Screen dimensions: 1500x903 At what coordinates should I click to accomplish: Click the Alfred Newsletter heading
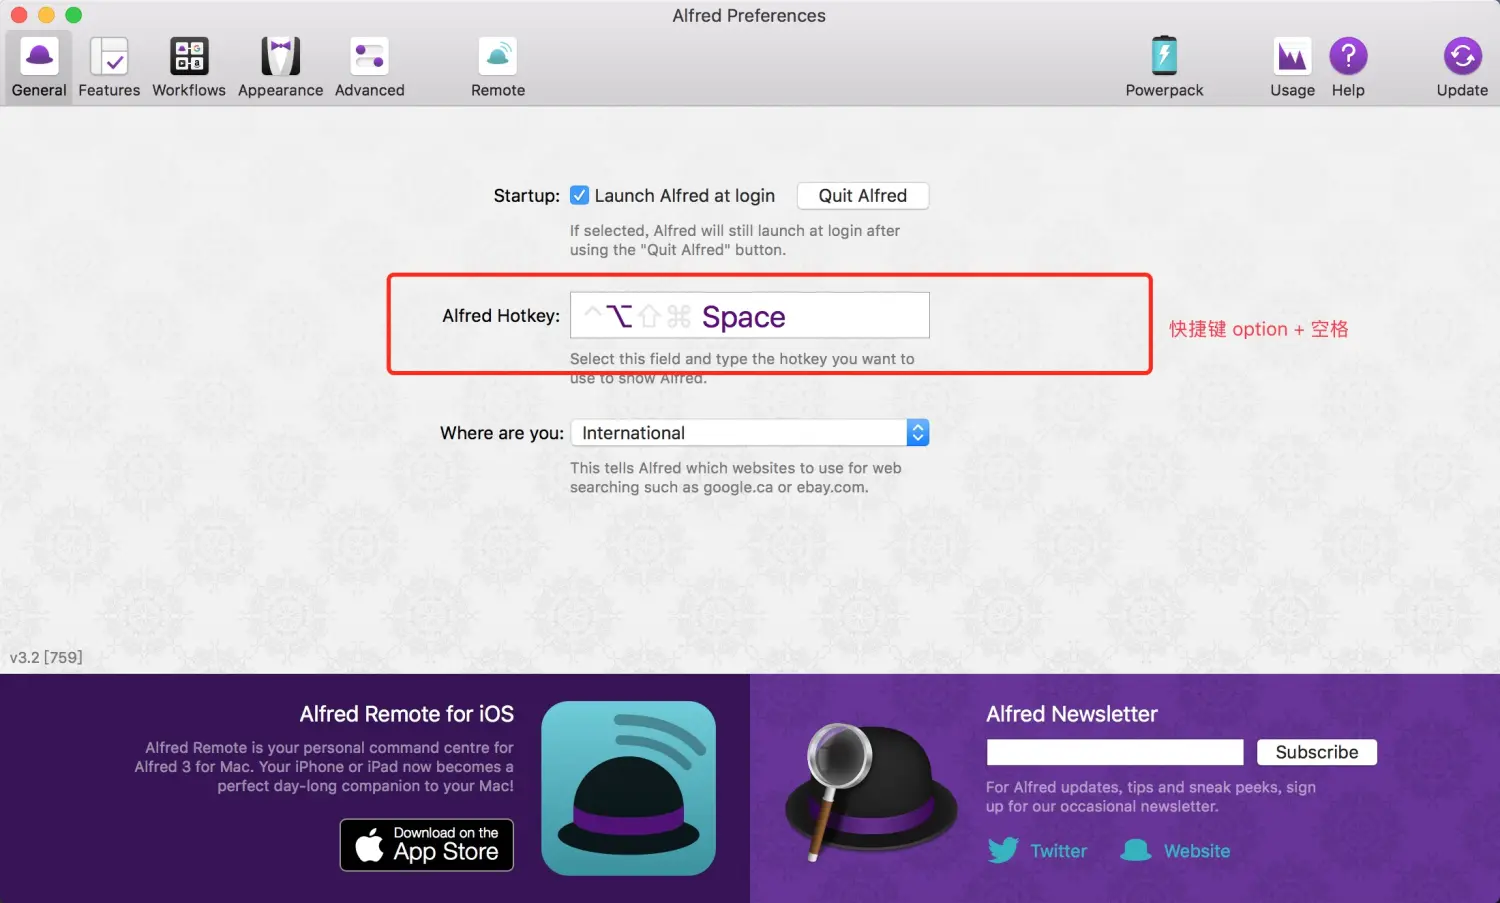tap(1072, 714)
